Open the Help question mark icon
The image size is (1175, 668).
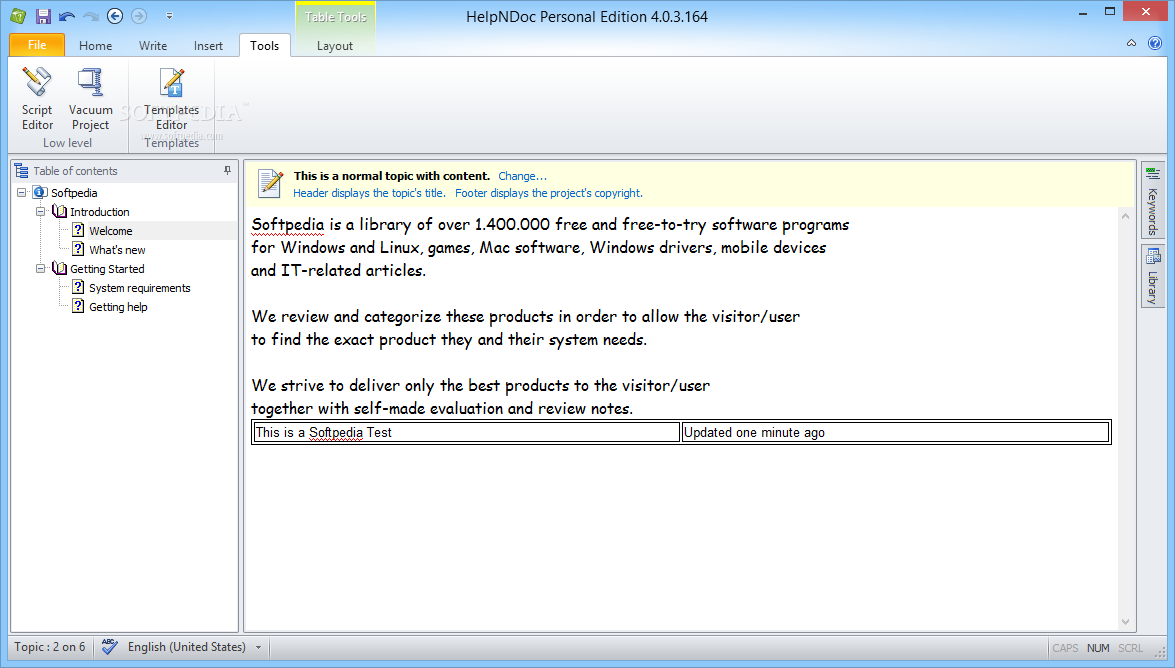coord(1155,43)
